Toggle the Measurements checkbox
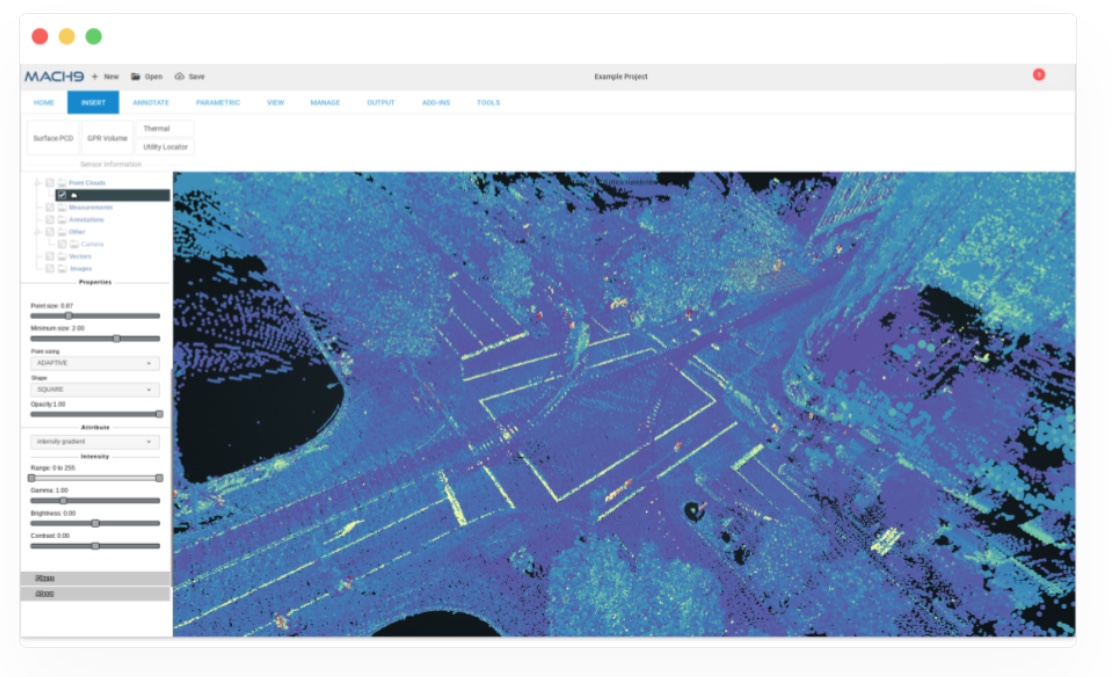 click(x=50, y=208)
